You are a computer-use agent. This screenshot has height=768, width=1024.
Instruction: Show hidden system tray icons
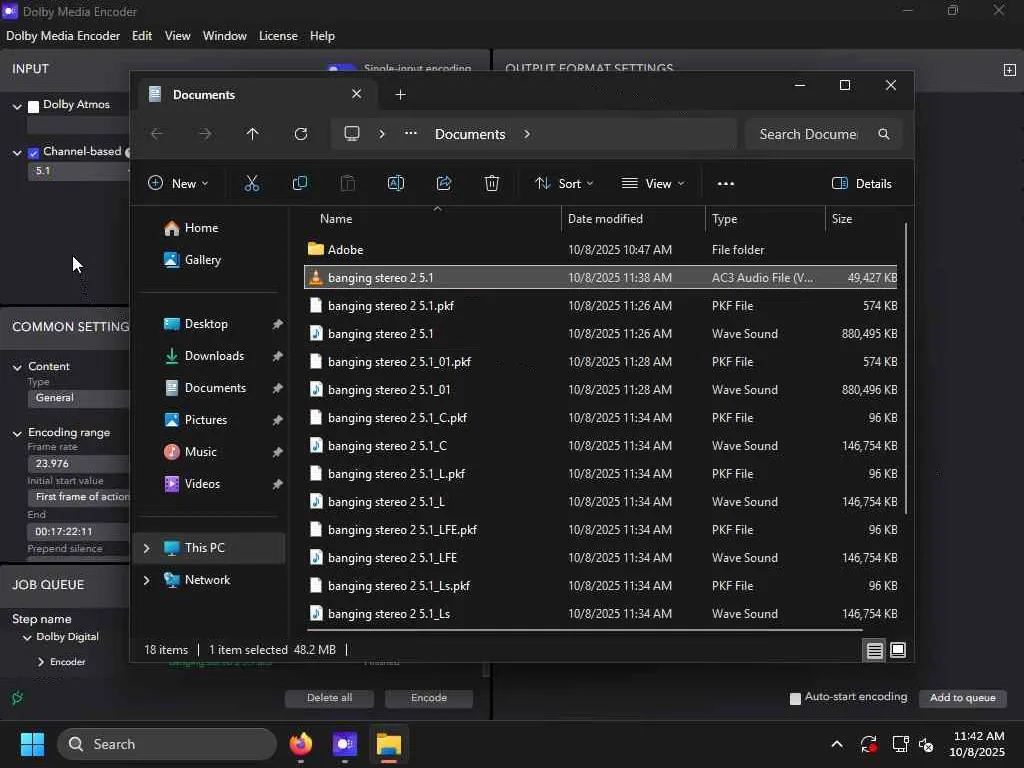tap(837, 744)
